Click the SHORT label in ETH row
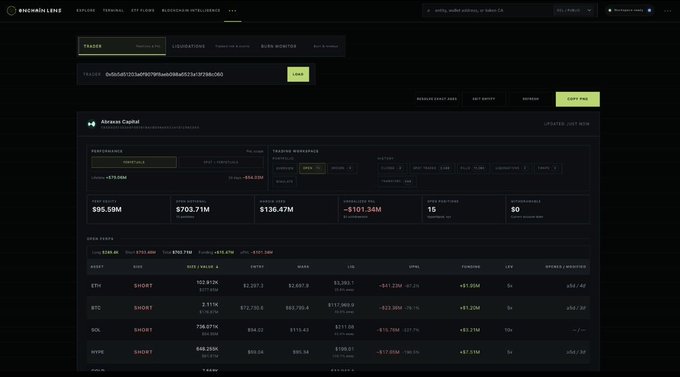This screenshot has height=377, width=680. click(143, 286)
